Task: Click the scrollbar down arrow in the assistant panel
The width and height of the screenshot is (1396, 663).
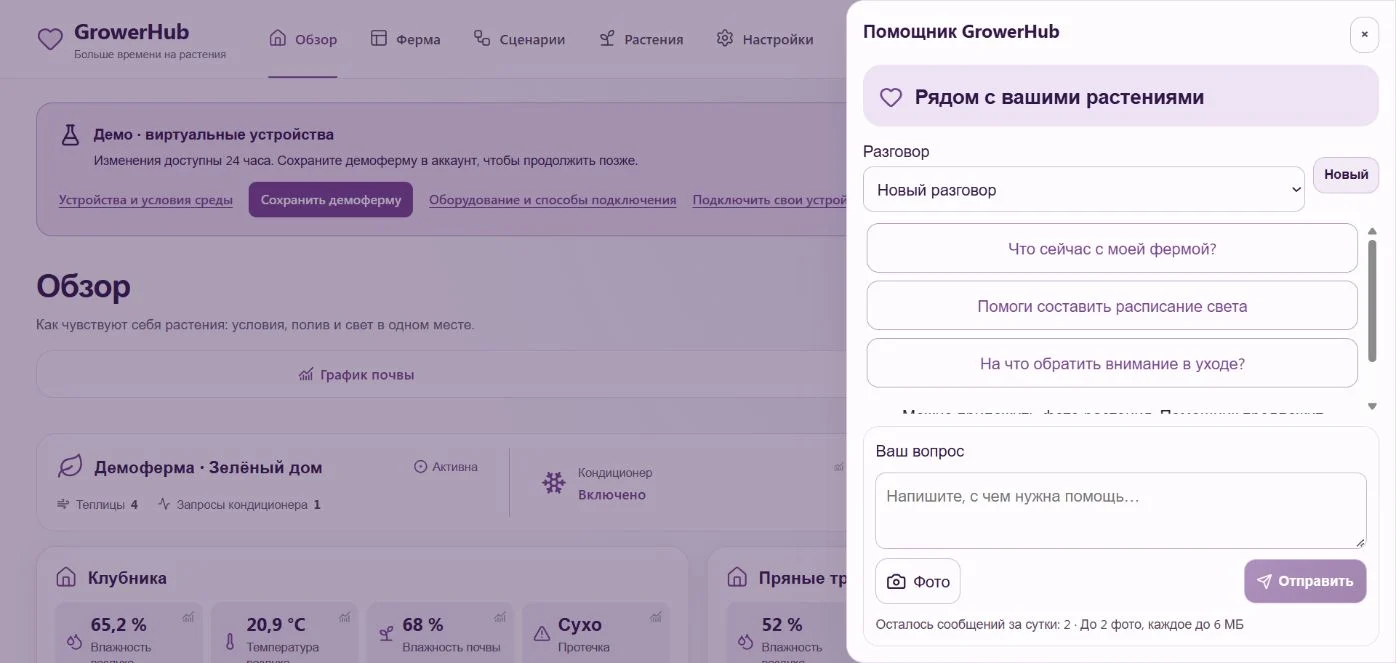Action: 1372,407
